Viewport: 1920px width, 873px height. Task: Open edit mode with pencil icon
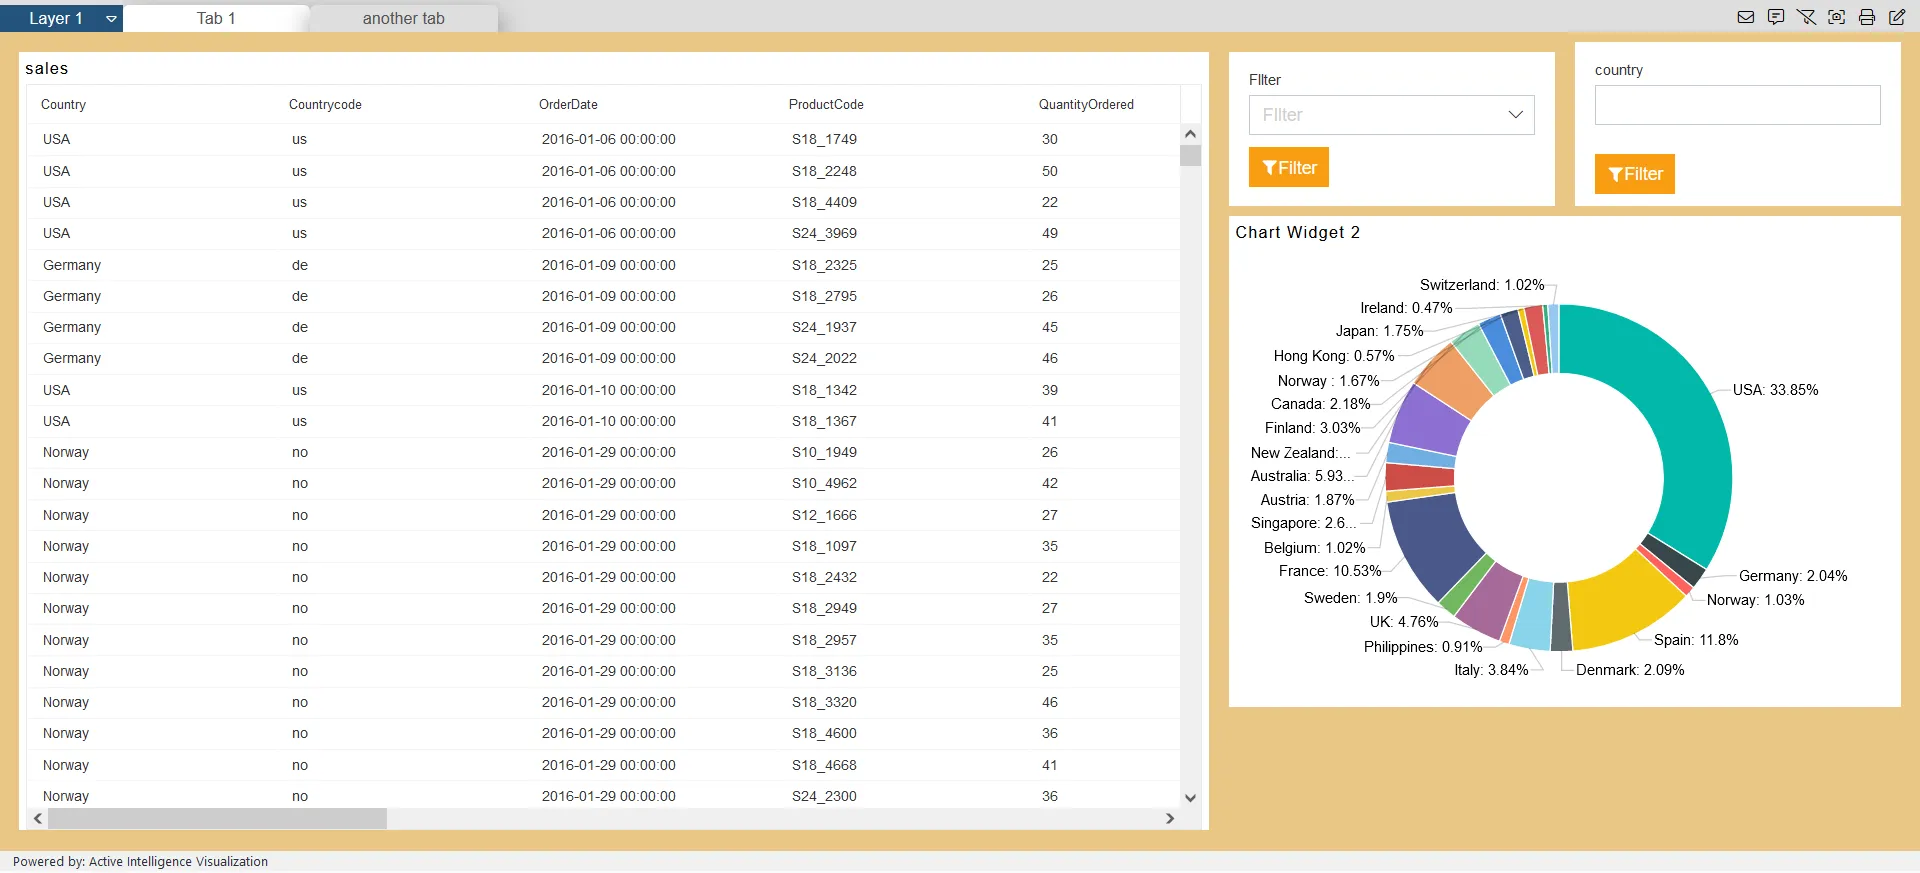click(1897, 17)
